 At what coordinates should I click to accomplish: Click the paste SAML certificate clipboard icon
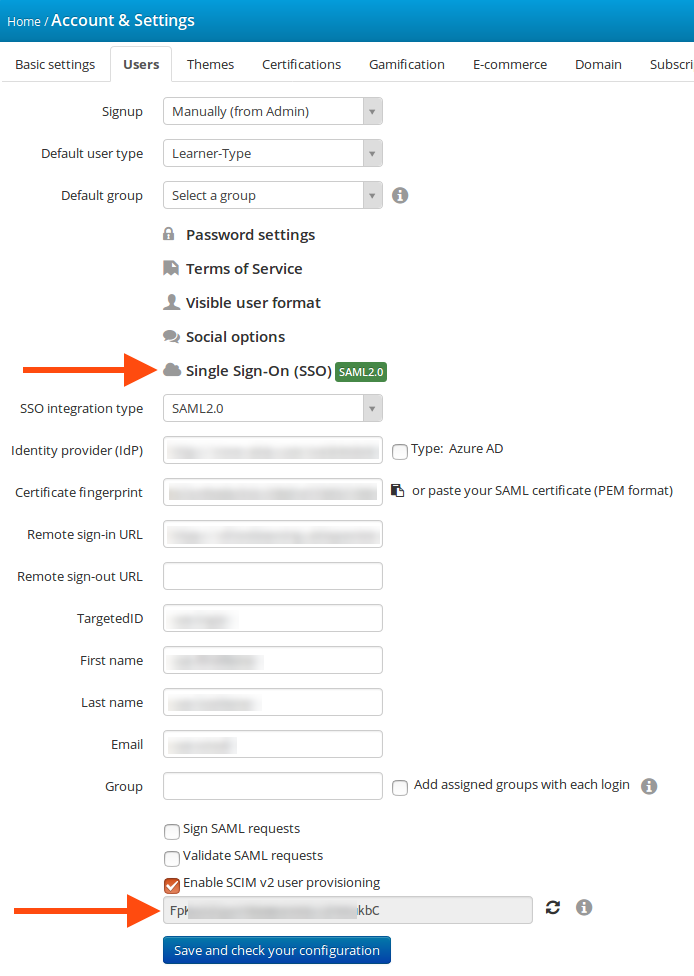point(397,490)
